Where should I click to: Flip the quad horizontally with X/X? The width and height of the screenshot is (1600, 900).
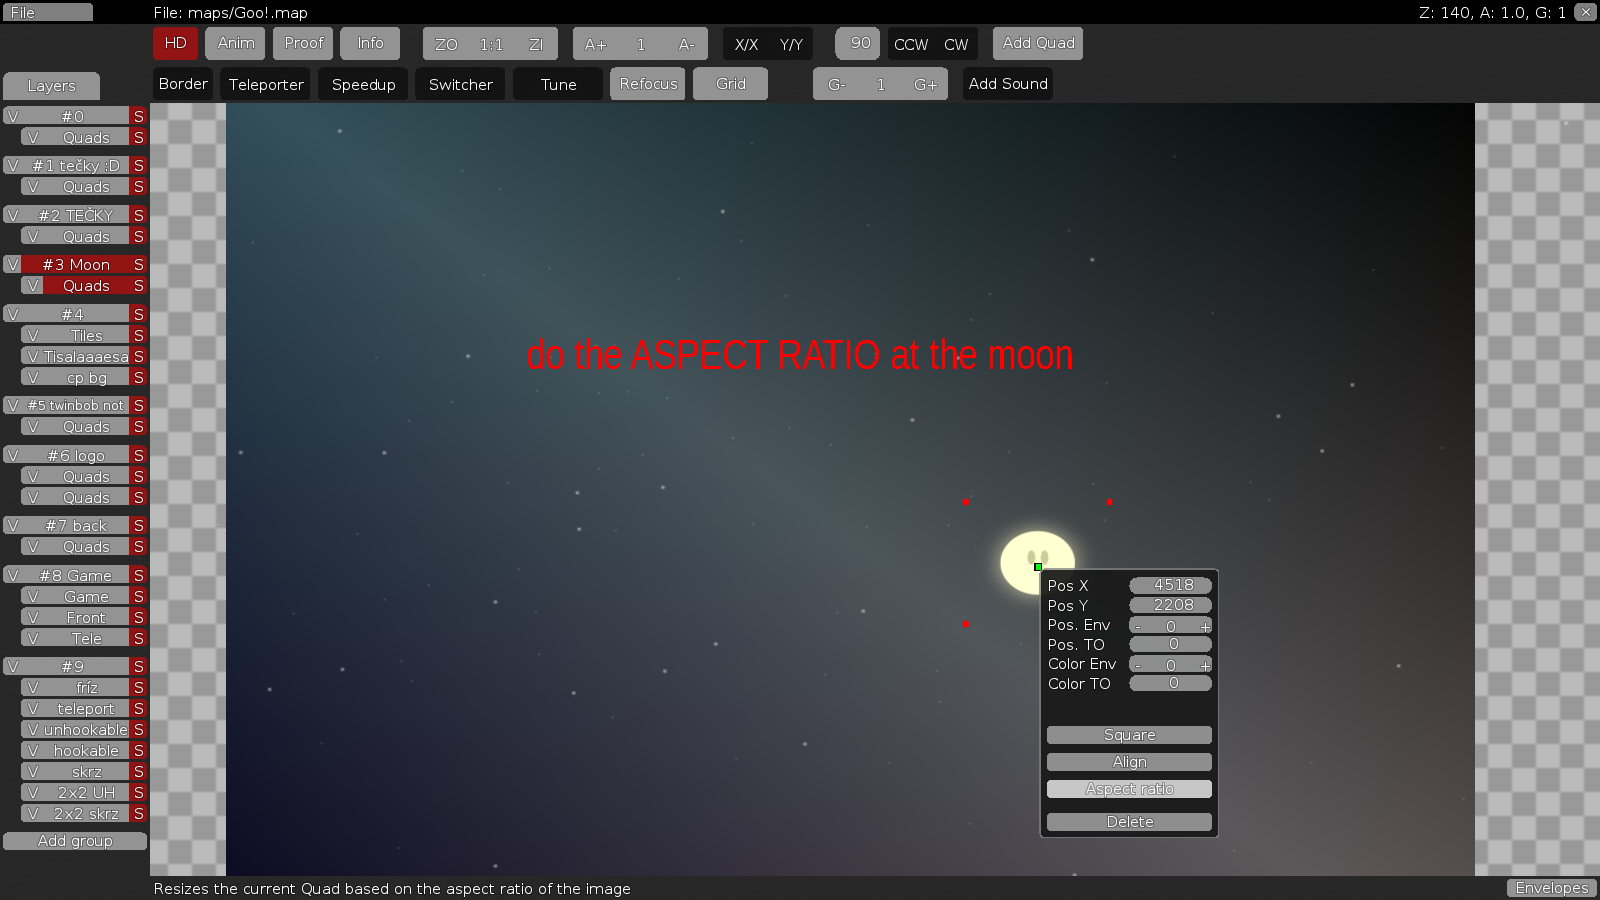coord(745,44)
